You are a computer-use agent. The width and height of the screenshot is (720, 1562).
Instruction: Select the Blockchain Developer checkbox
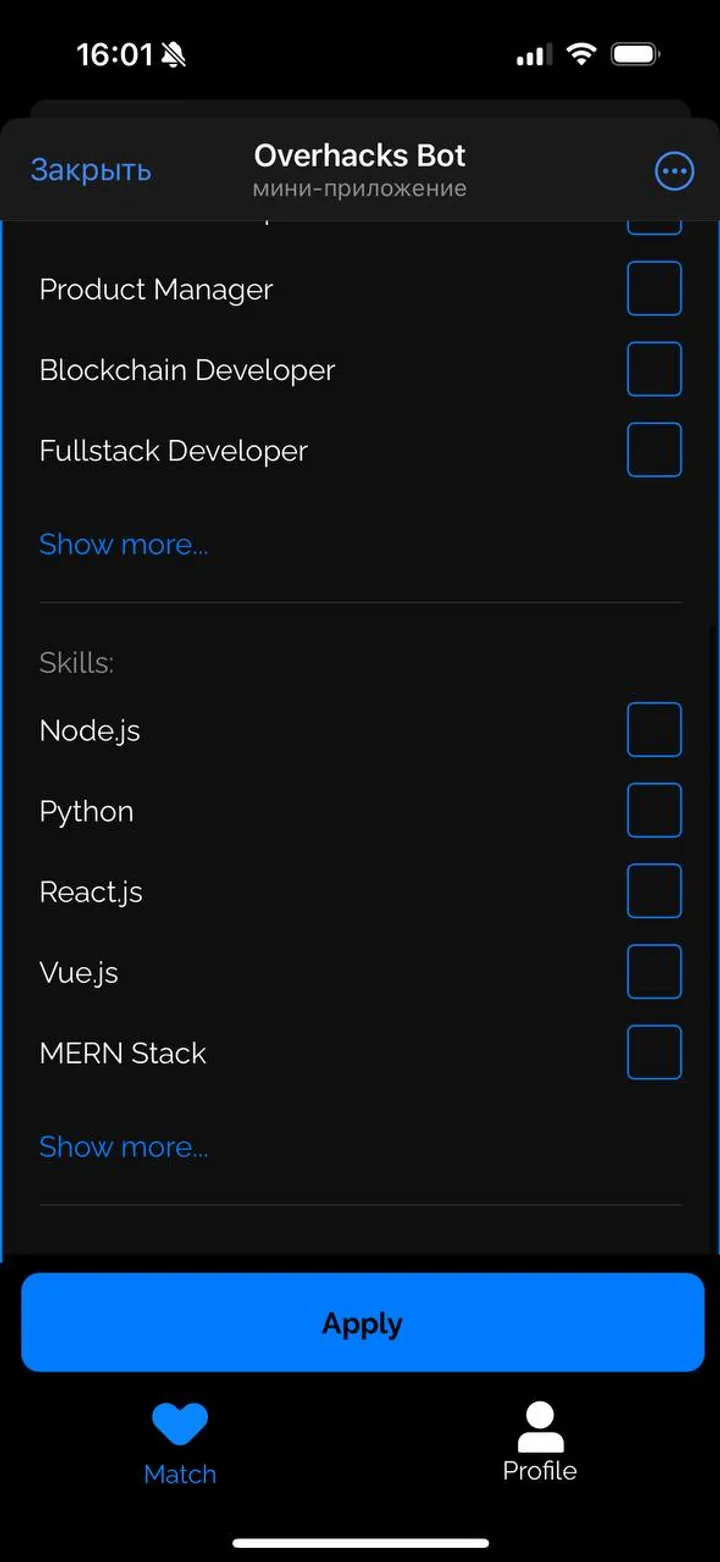654,369
